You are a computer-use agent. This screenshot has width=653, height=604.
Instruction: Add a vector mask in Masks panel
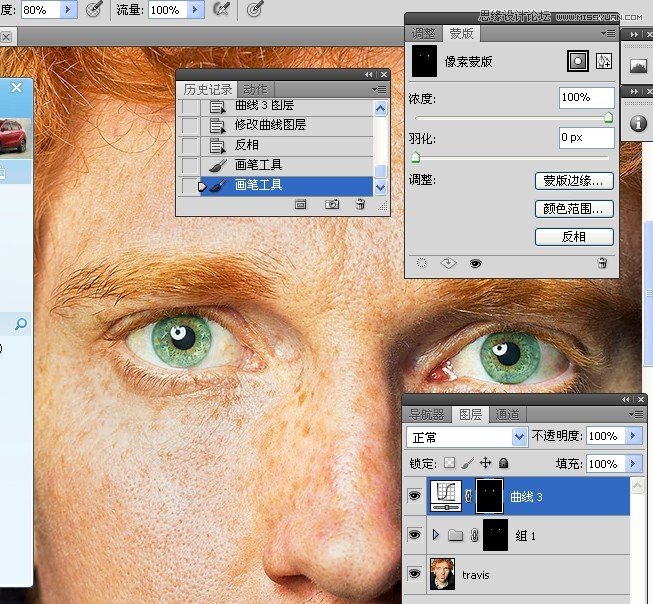[603, 61]
